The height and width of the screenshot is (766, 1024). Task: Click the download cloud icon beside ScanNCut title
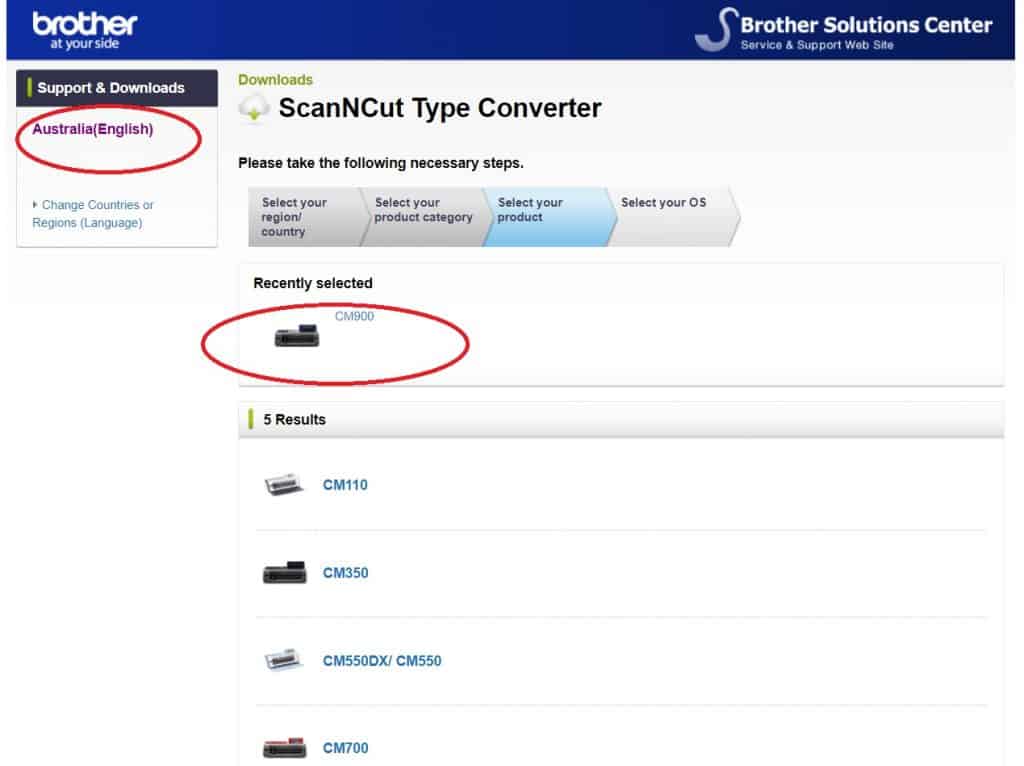pos(253,108)
